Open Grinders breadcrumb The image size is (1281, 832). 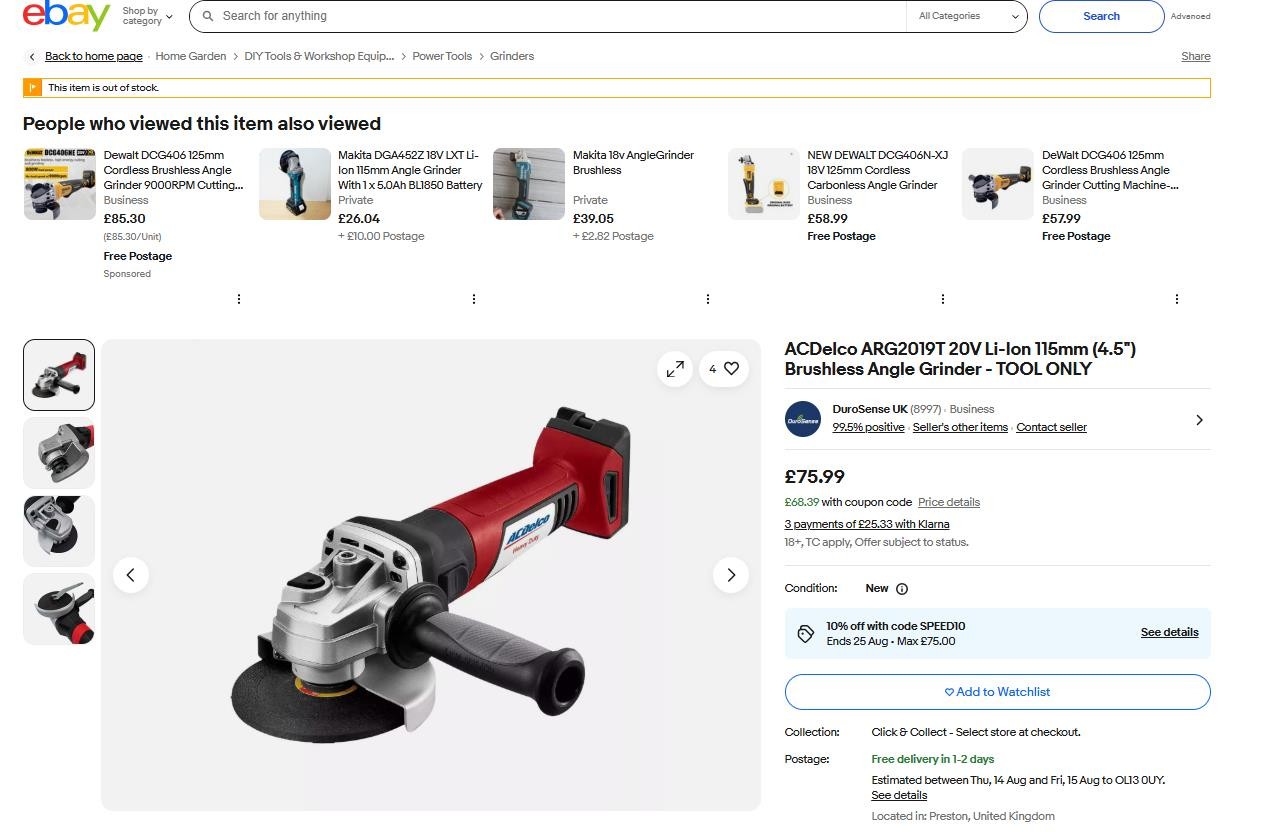click(512, 56)
